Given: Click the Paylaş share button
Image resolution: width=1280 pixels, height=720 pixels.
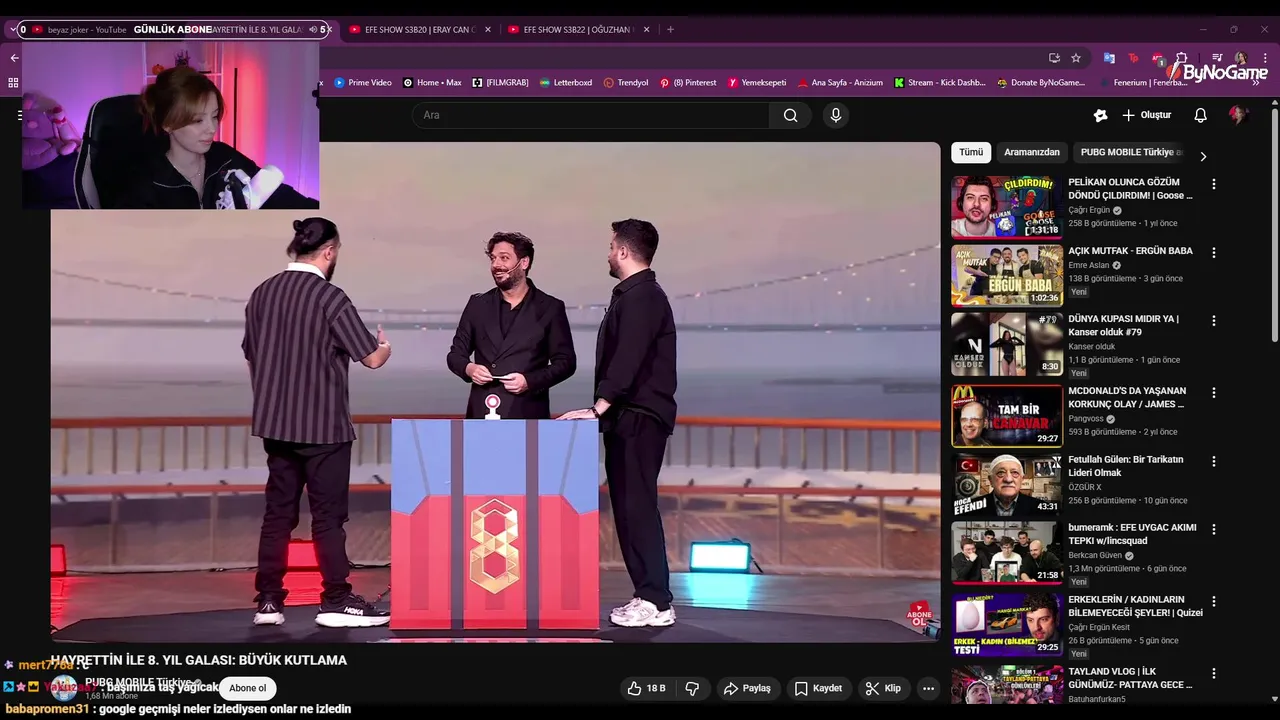Looking at the screenshot, I should coord(747,688).
